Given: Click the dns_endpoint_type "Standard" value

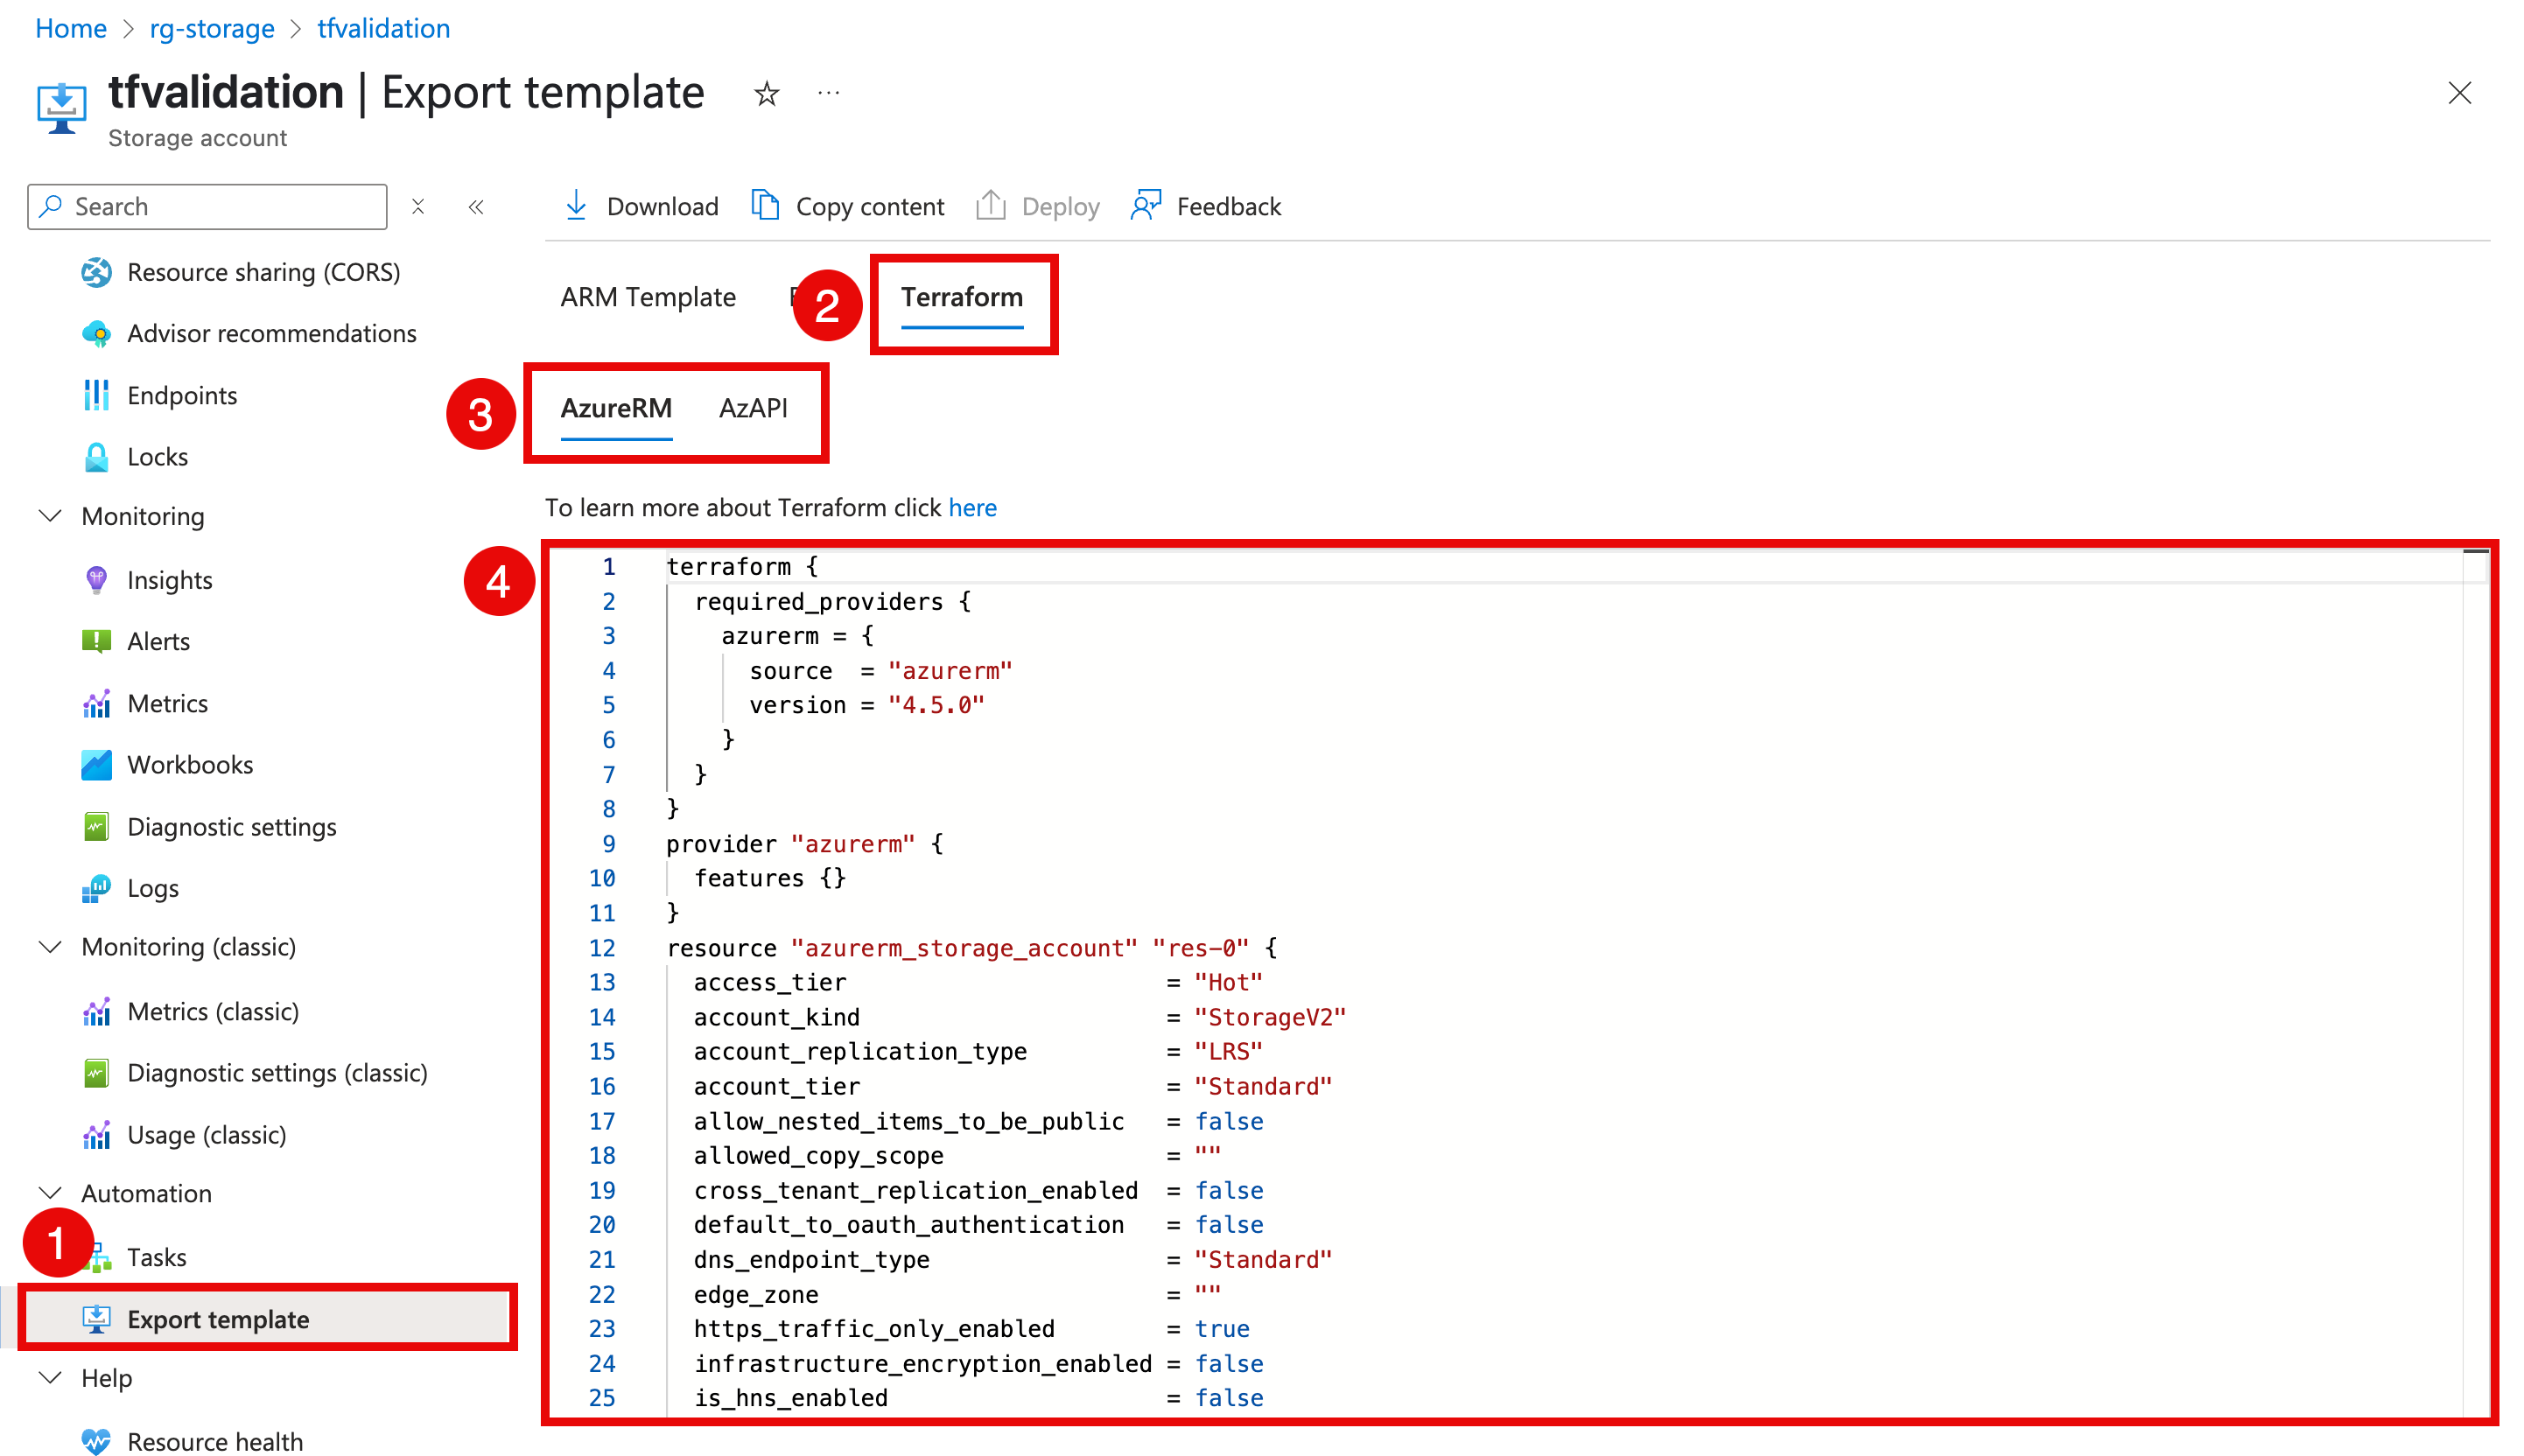Looking at the screenshot, I should (x=1263, y=1259).
